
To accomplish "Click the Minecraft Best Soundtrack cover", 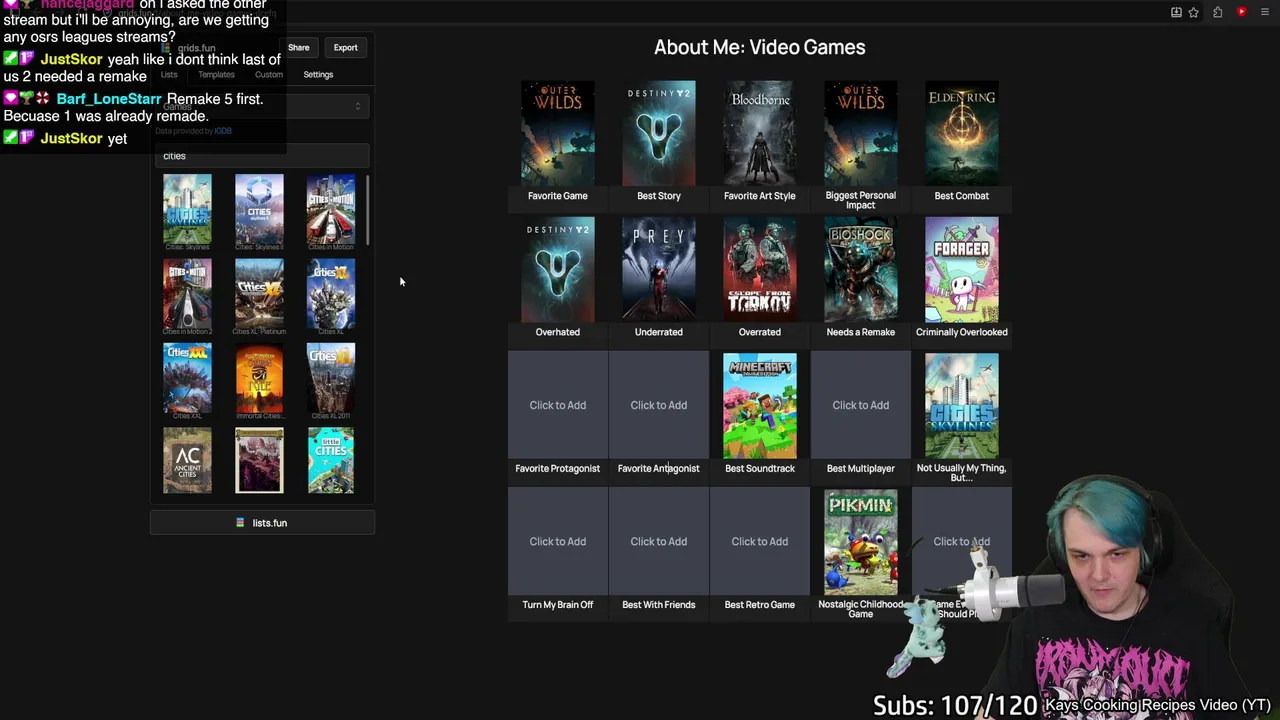I will click(x=760, y=406).
